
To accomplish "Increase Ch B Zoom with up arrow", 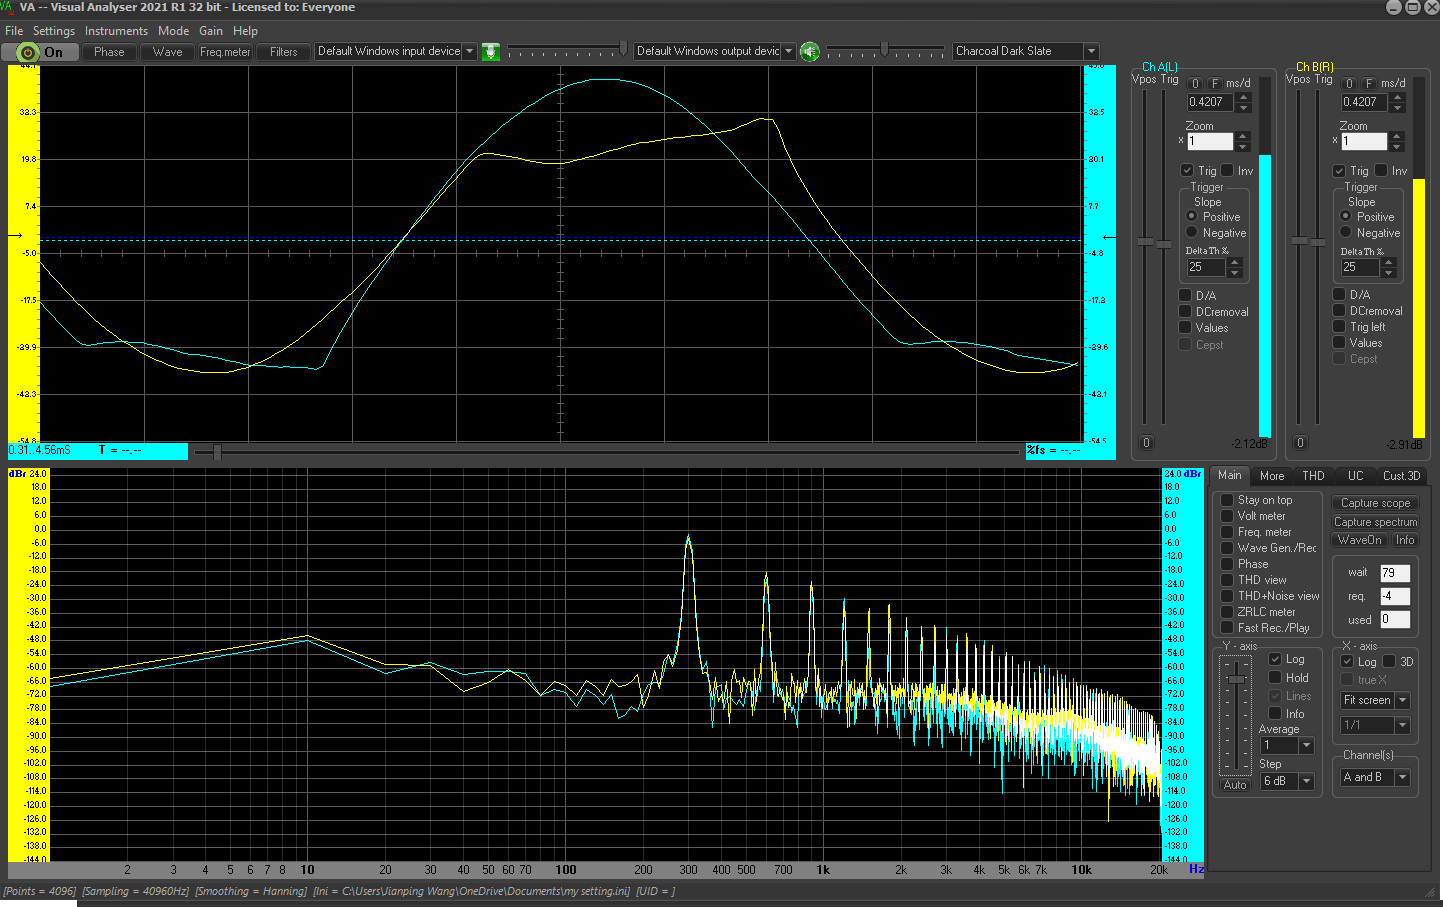I will pyautogui.click(x=1397, y=137).
